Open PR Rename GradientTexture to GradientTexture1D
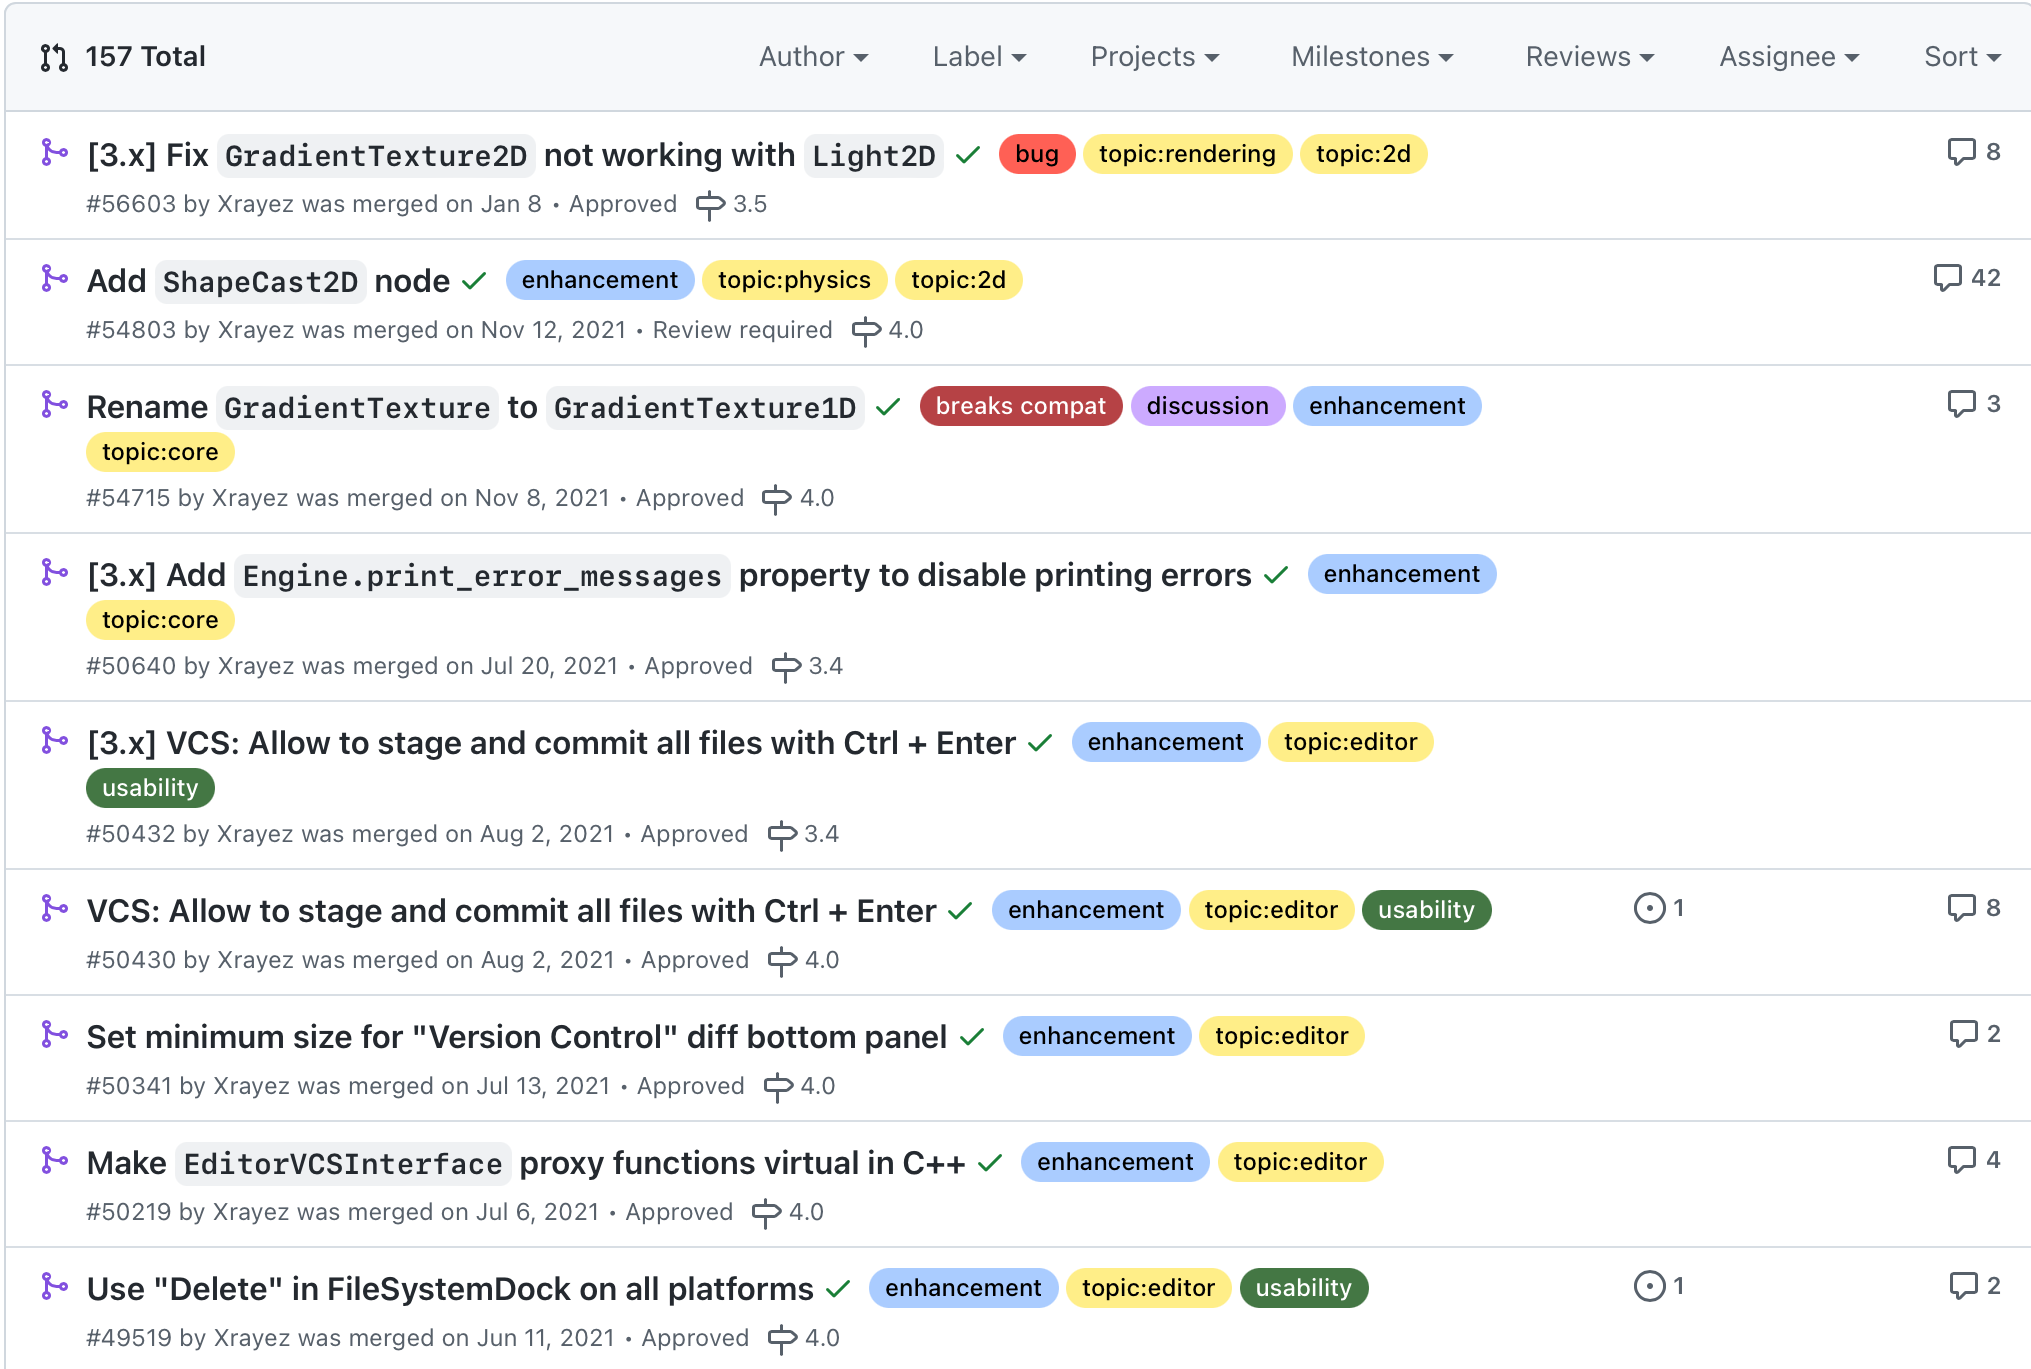This screenshot has height=1369, width=2031. 476,407
